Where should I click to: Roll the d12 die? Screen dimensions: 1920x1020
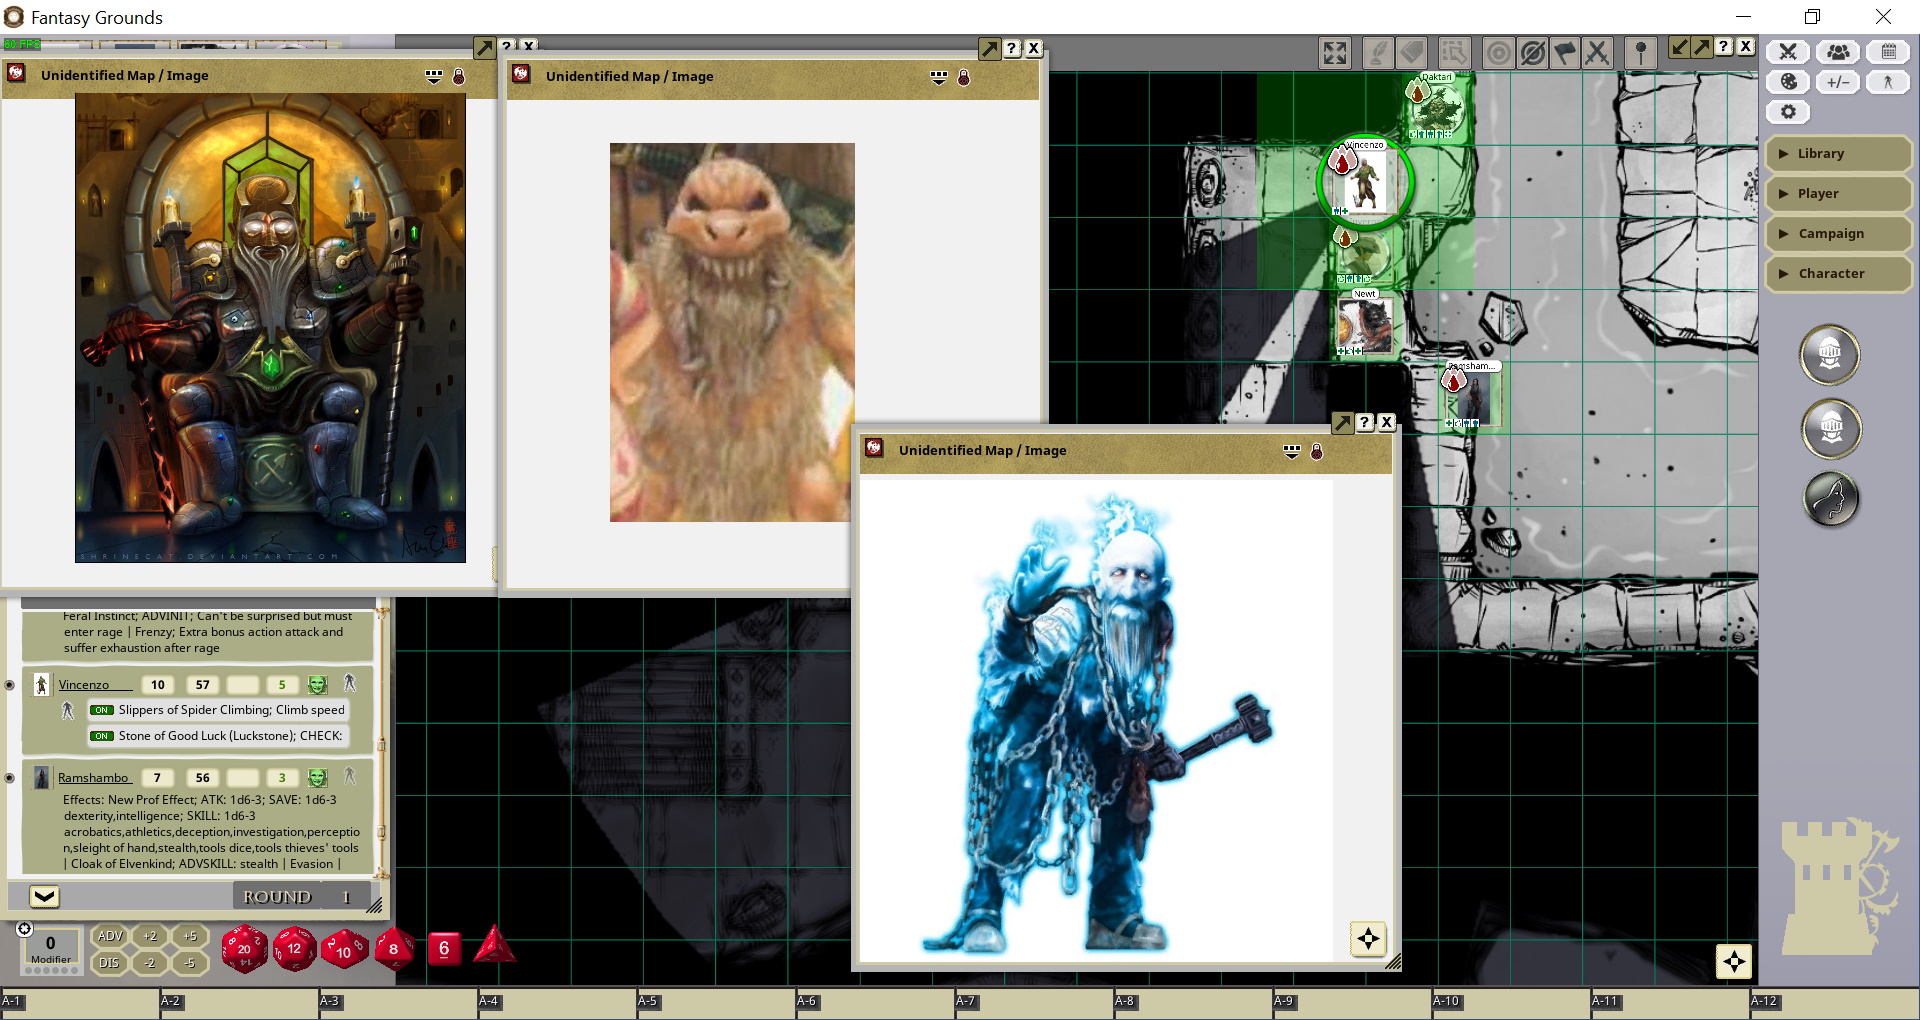[x=294, y=949]
